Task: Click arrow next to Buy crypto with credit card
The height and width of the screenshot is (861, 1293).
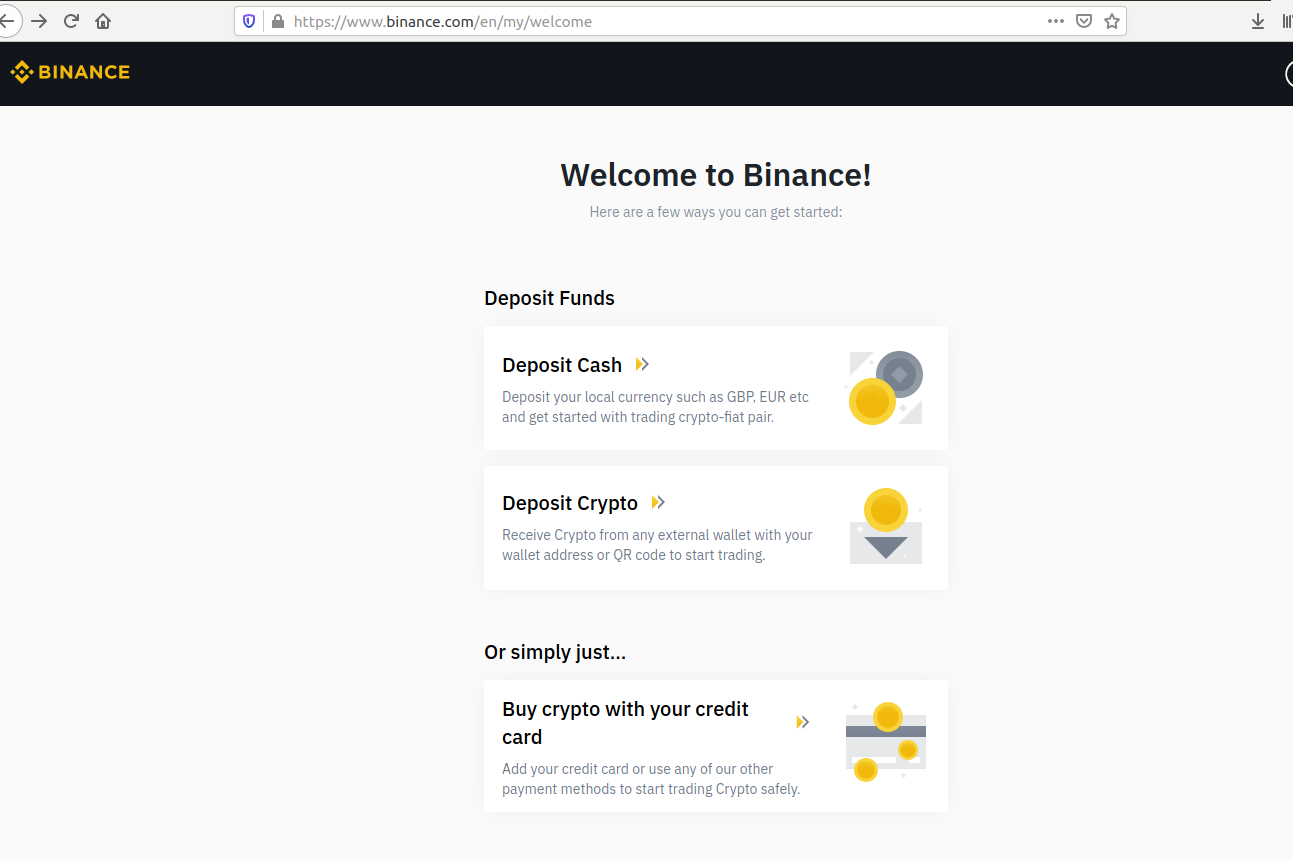Action: [802, 722]
